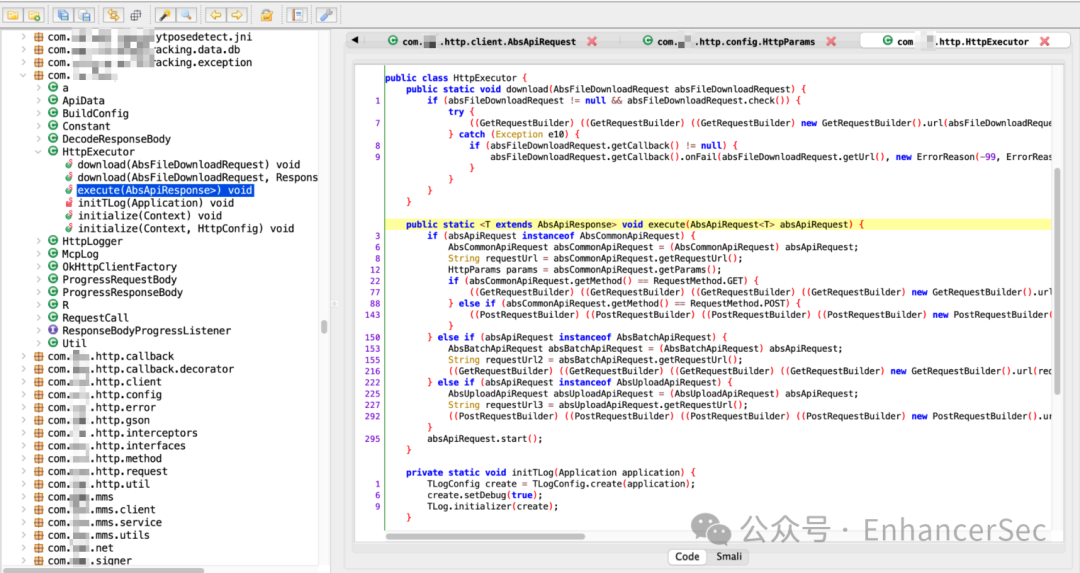
Task: Open the log viewer icon
Action: tap(298, 14)
